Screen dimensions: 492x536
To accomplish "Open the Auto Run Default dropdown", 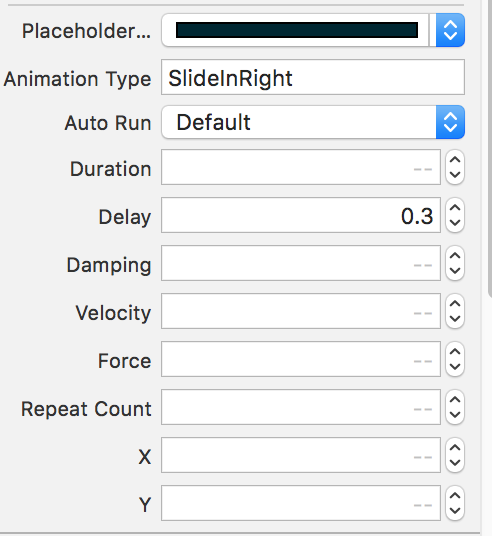I will point(313,122).
